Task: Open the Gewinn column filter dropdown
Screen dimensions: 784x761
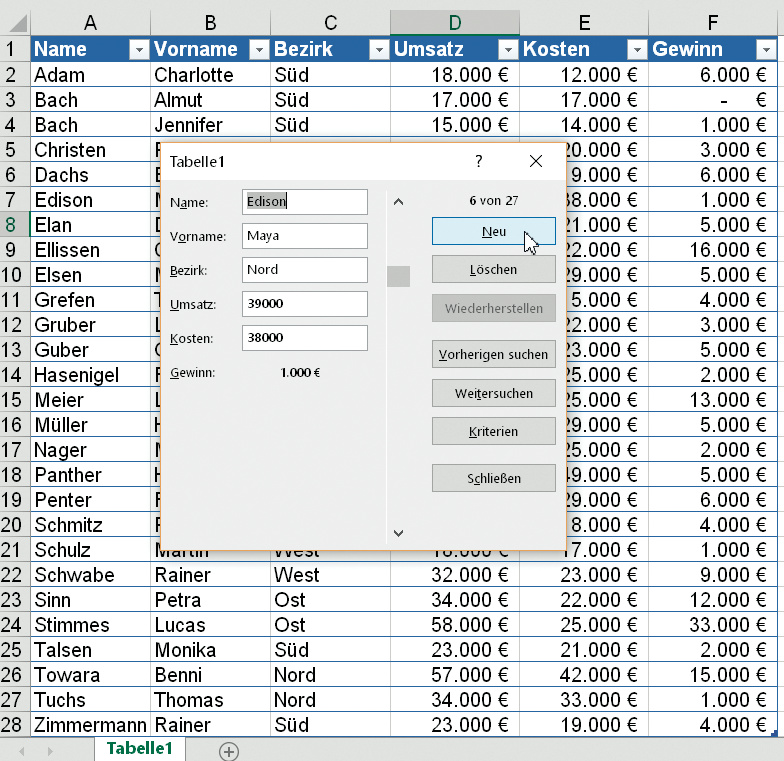Action: 767,50
